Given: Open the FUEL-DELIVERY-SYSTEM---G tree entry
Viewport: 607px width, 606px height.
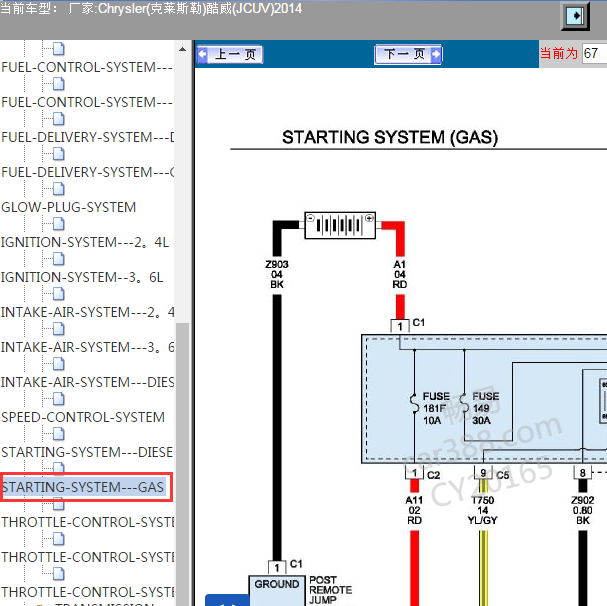Looking at the screenshot, I should (87, 172).
